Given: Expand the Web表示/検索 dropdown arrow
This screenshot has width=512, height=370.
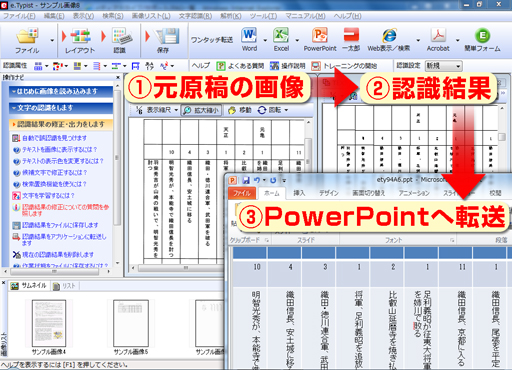Looking at the screenshot, I should pyautogui.click(x=418, y=40).
